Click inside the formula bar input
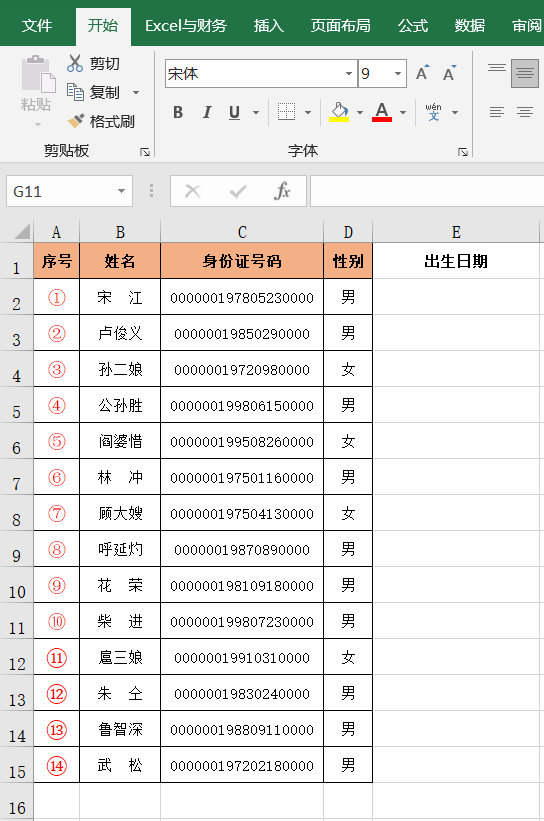544x821 pixels. coord(427,191)
